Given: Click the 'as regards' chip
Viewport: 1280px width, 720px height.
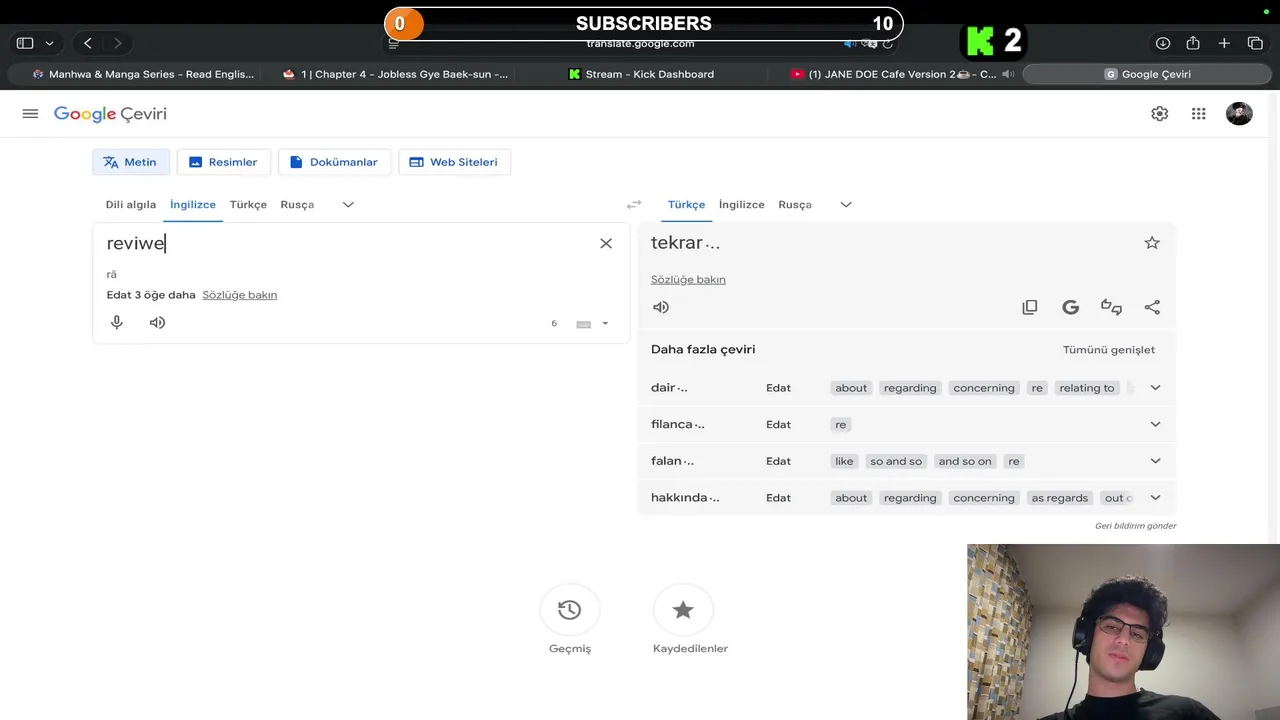Looking at the screenshot, I should tap(1060, 498).
